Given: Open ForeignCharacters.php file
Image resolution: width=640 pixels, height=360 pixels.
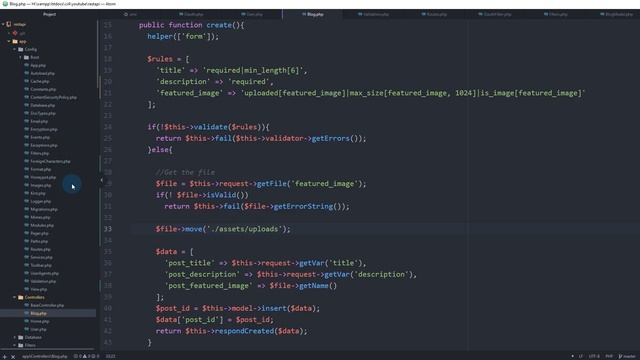Looking at the screenshot, I should (x=50, y=161).
